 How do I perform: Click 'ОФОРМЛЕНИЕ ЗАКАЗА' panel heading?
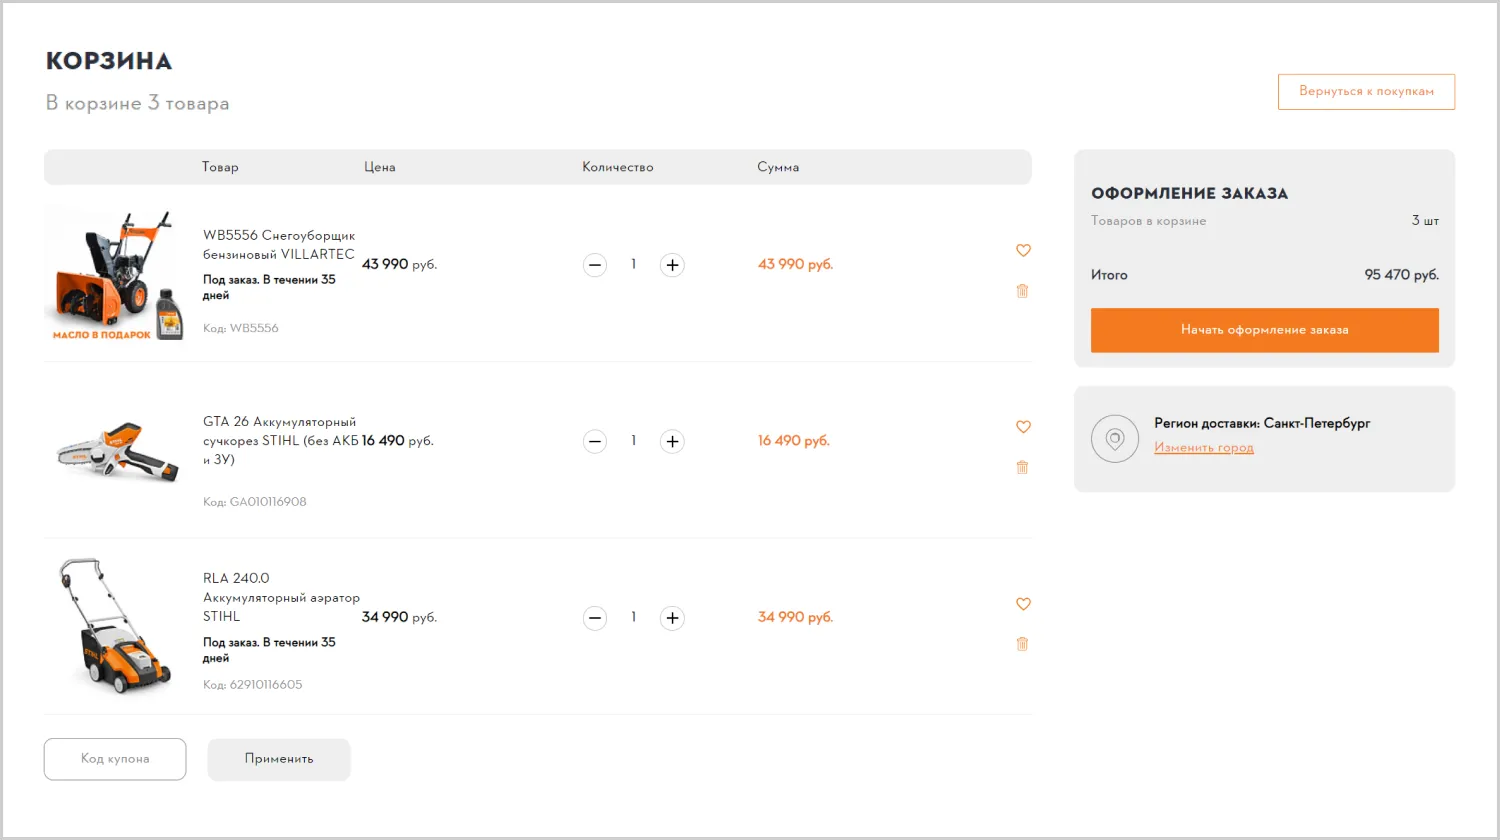click(1190, 194)
